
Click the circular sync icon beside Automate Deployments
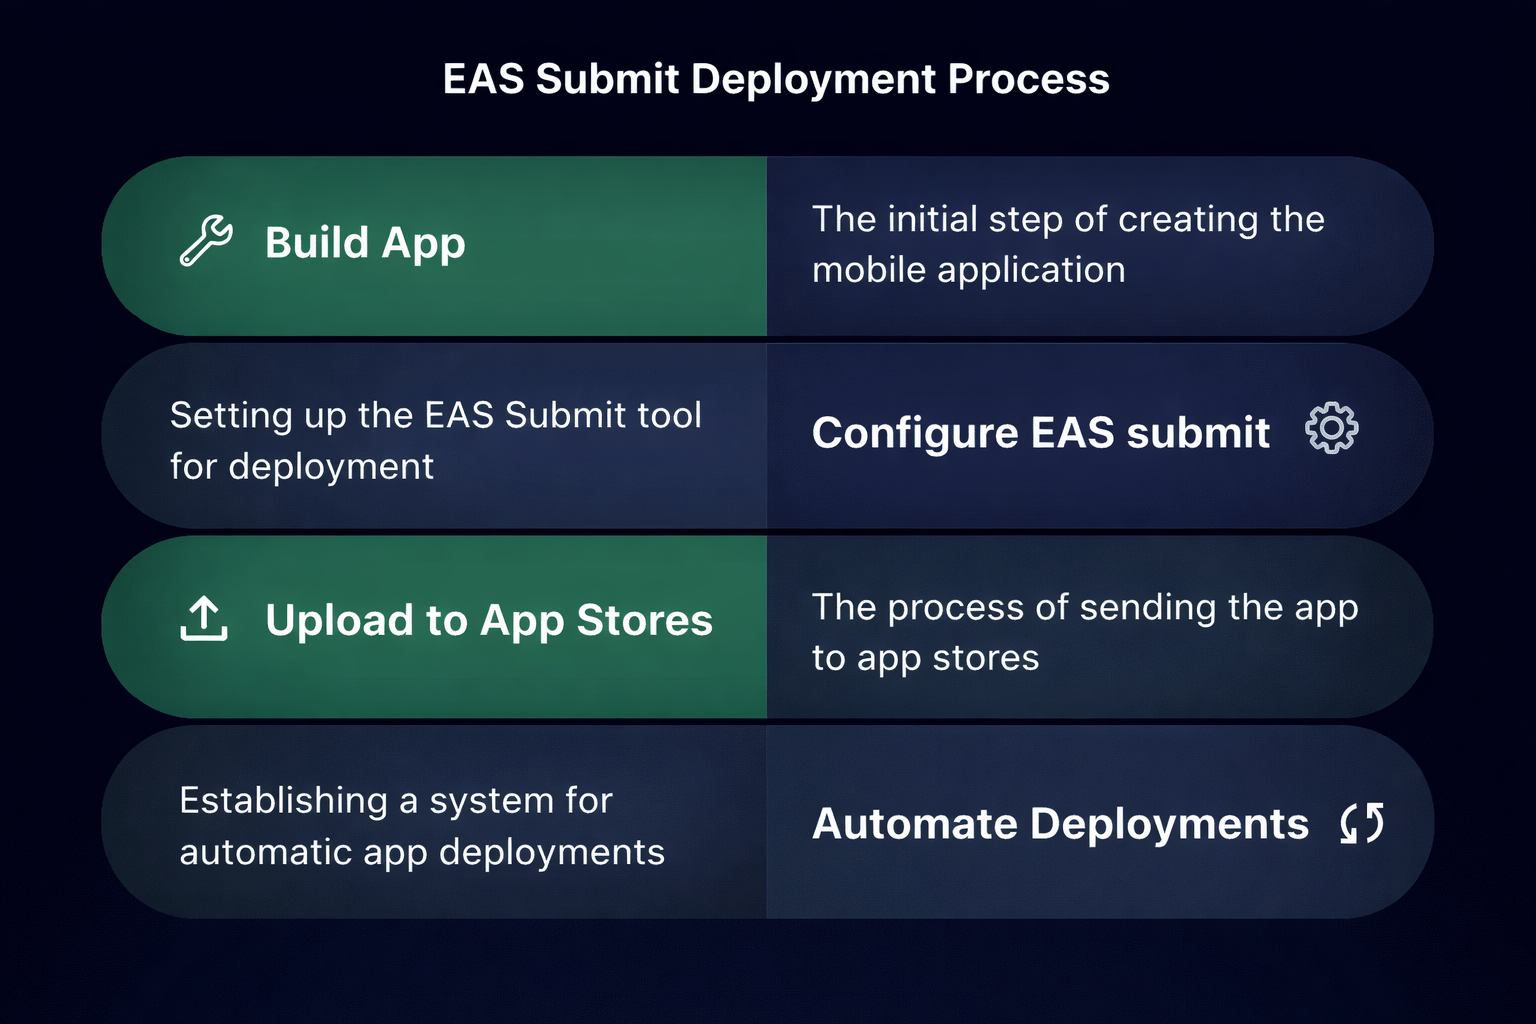1362,823
